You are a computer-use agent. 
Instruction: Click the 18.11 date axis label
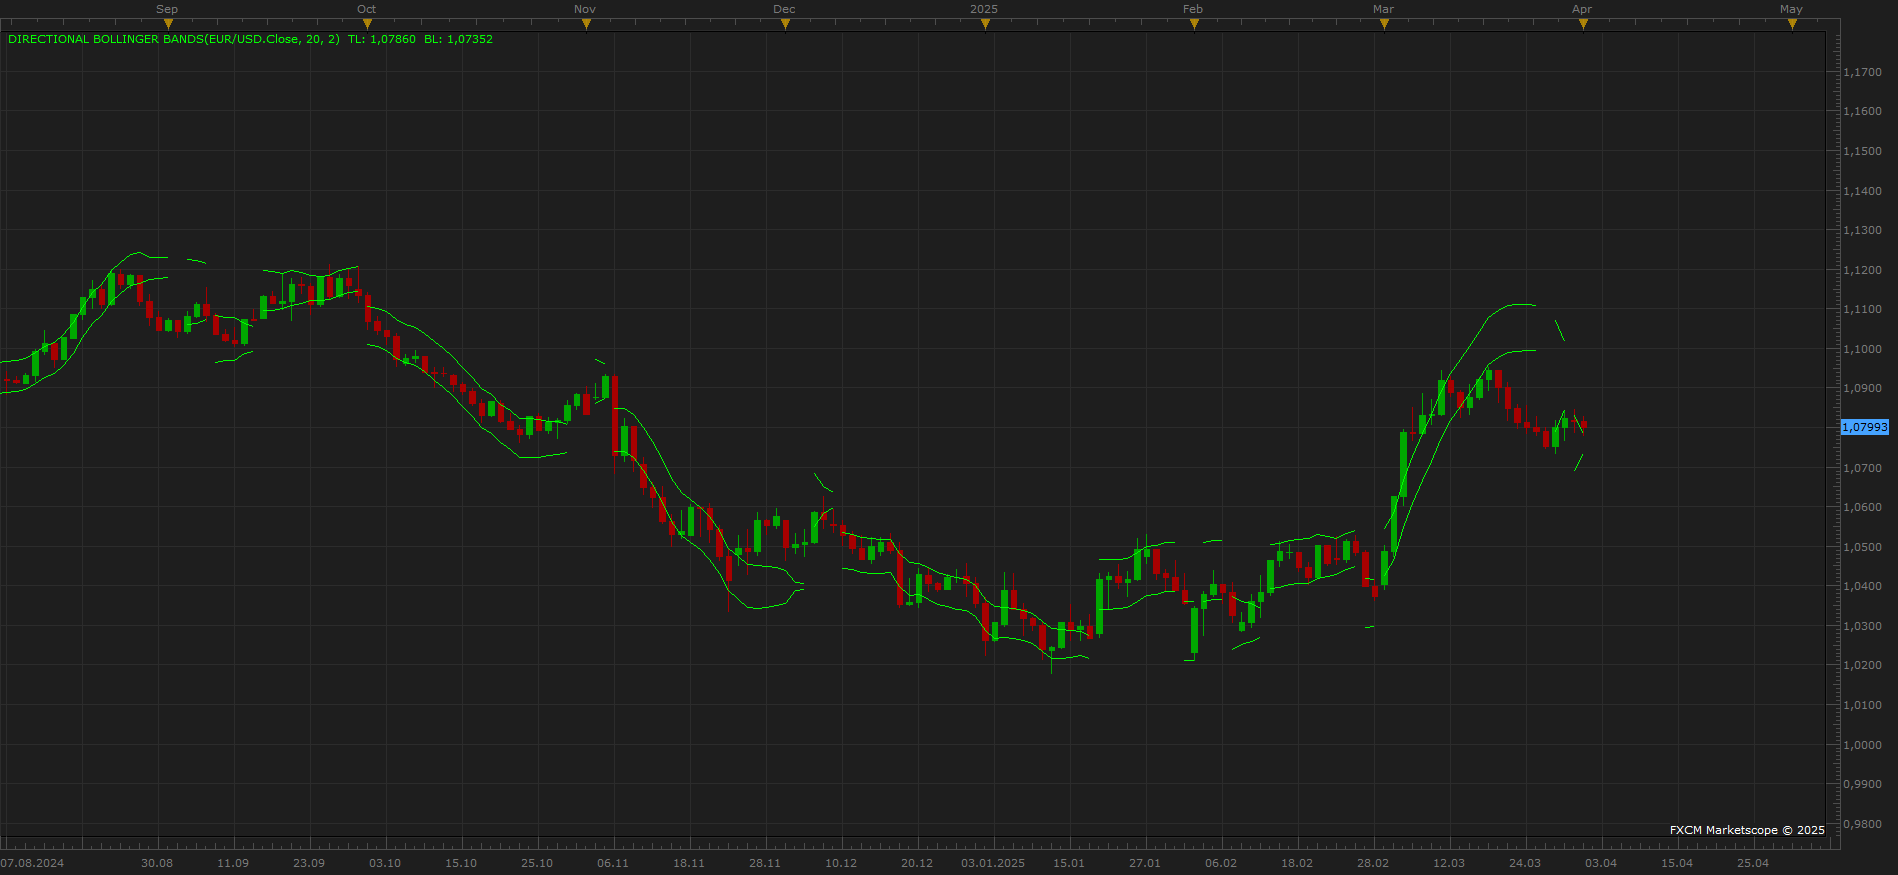point(689,863)
